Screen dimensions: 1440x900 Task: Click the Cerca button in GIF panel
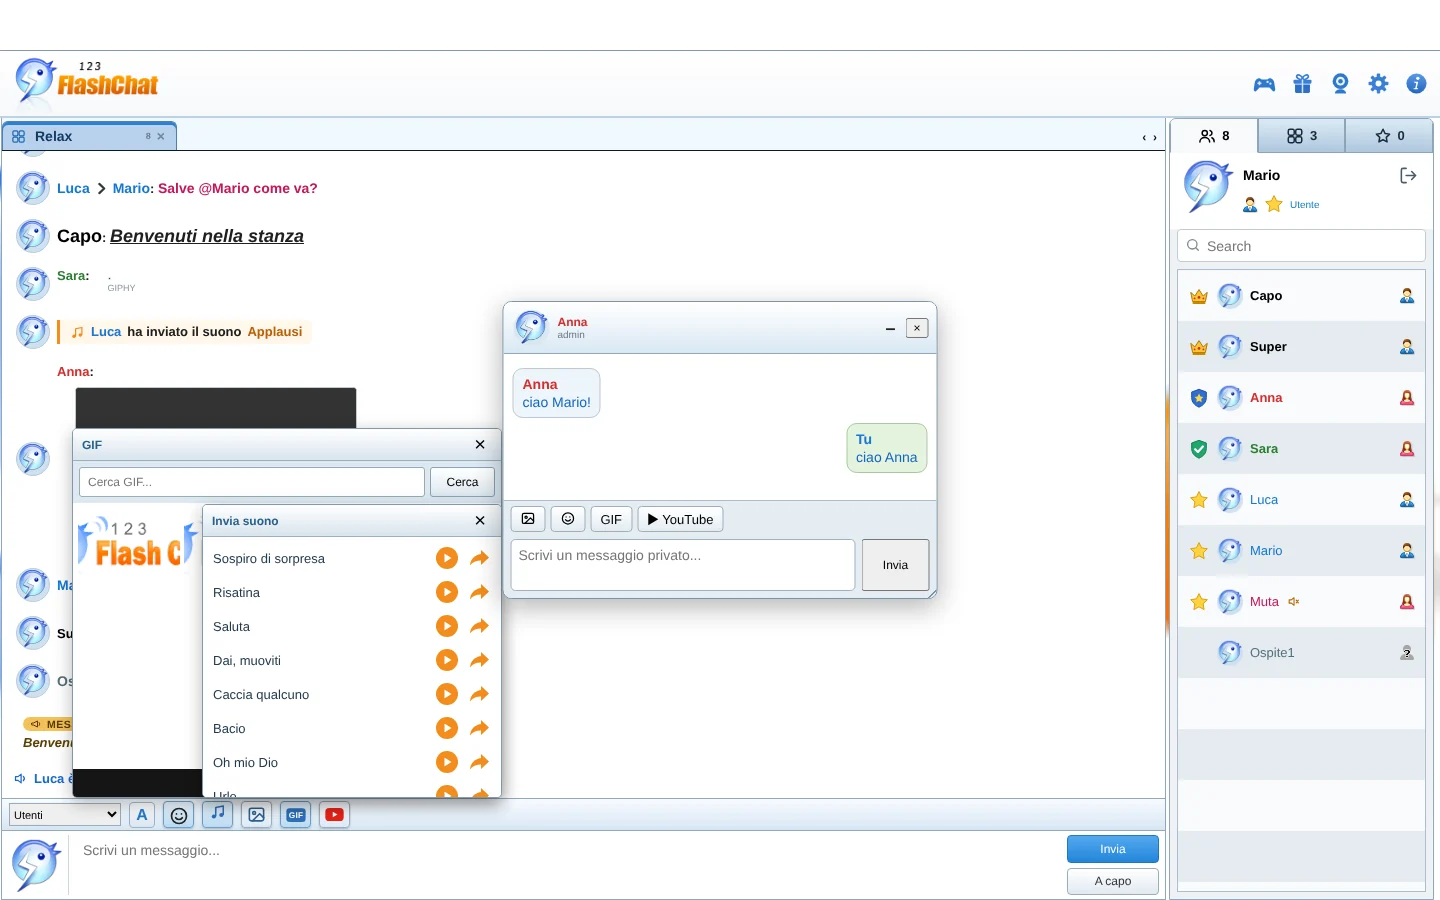462,482
